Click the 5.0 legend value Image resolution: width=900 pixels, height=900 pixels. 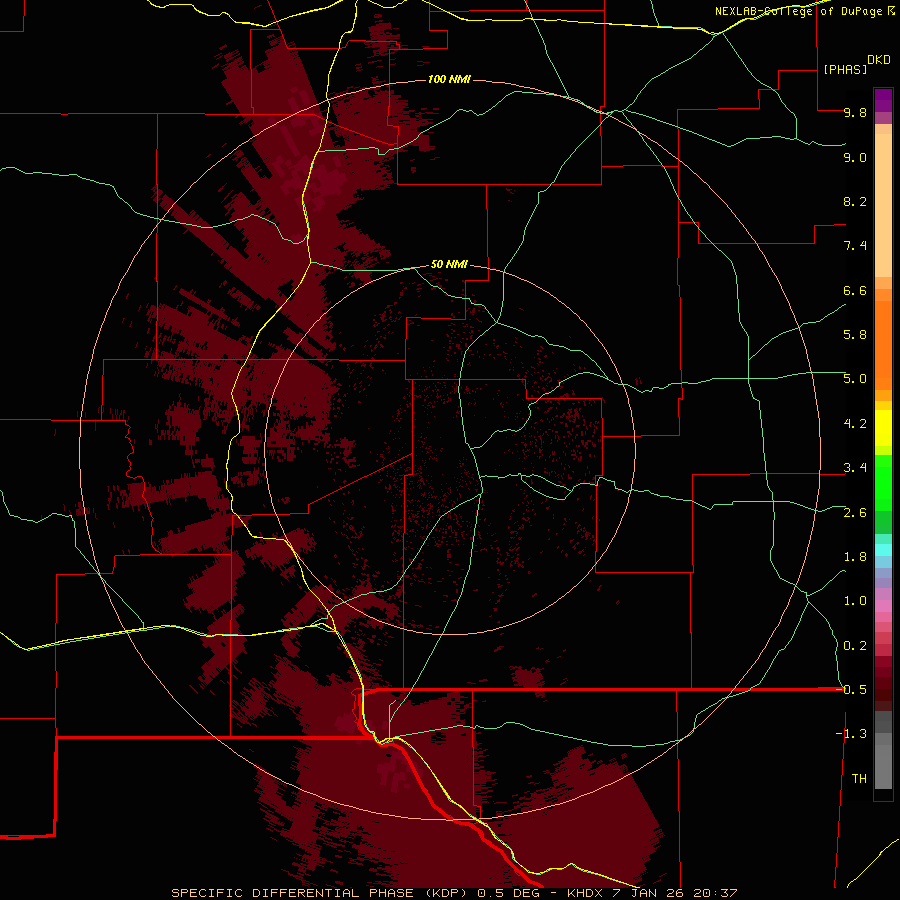[x=855, y=379]
